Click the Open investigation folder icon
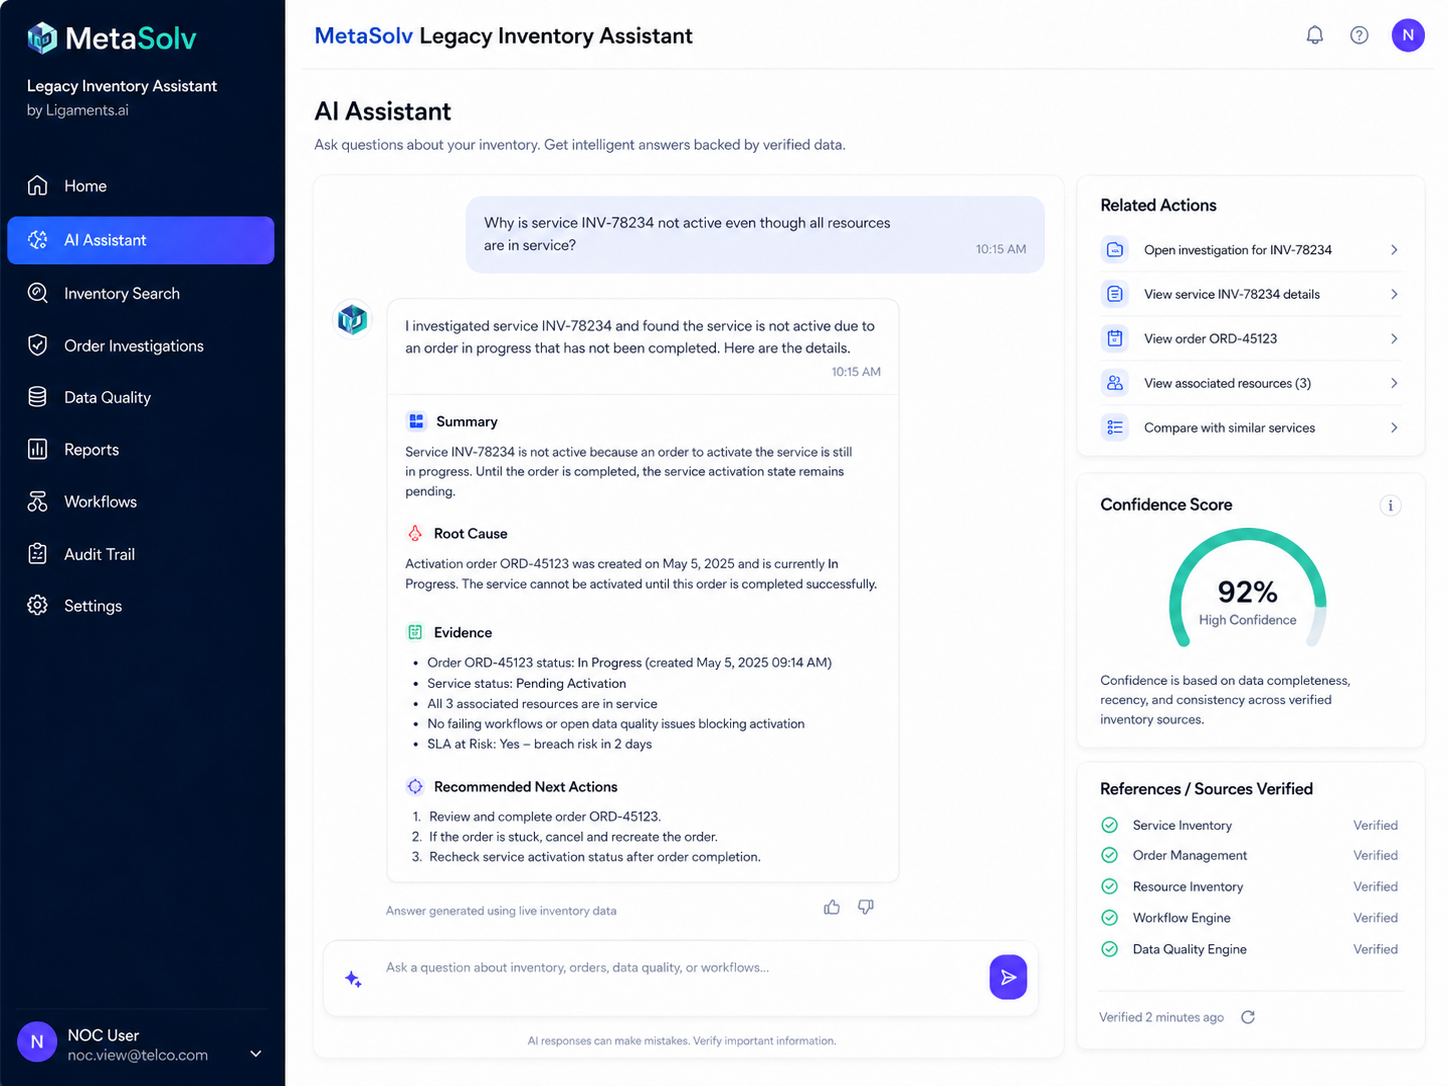Image resolution: width=1448 pixels, height=1086 pixels. [x=1115, y=250]
